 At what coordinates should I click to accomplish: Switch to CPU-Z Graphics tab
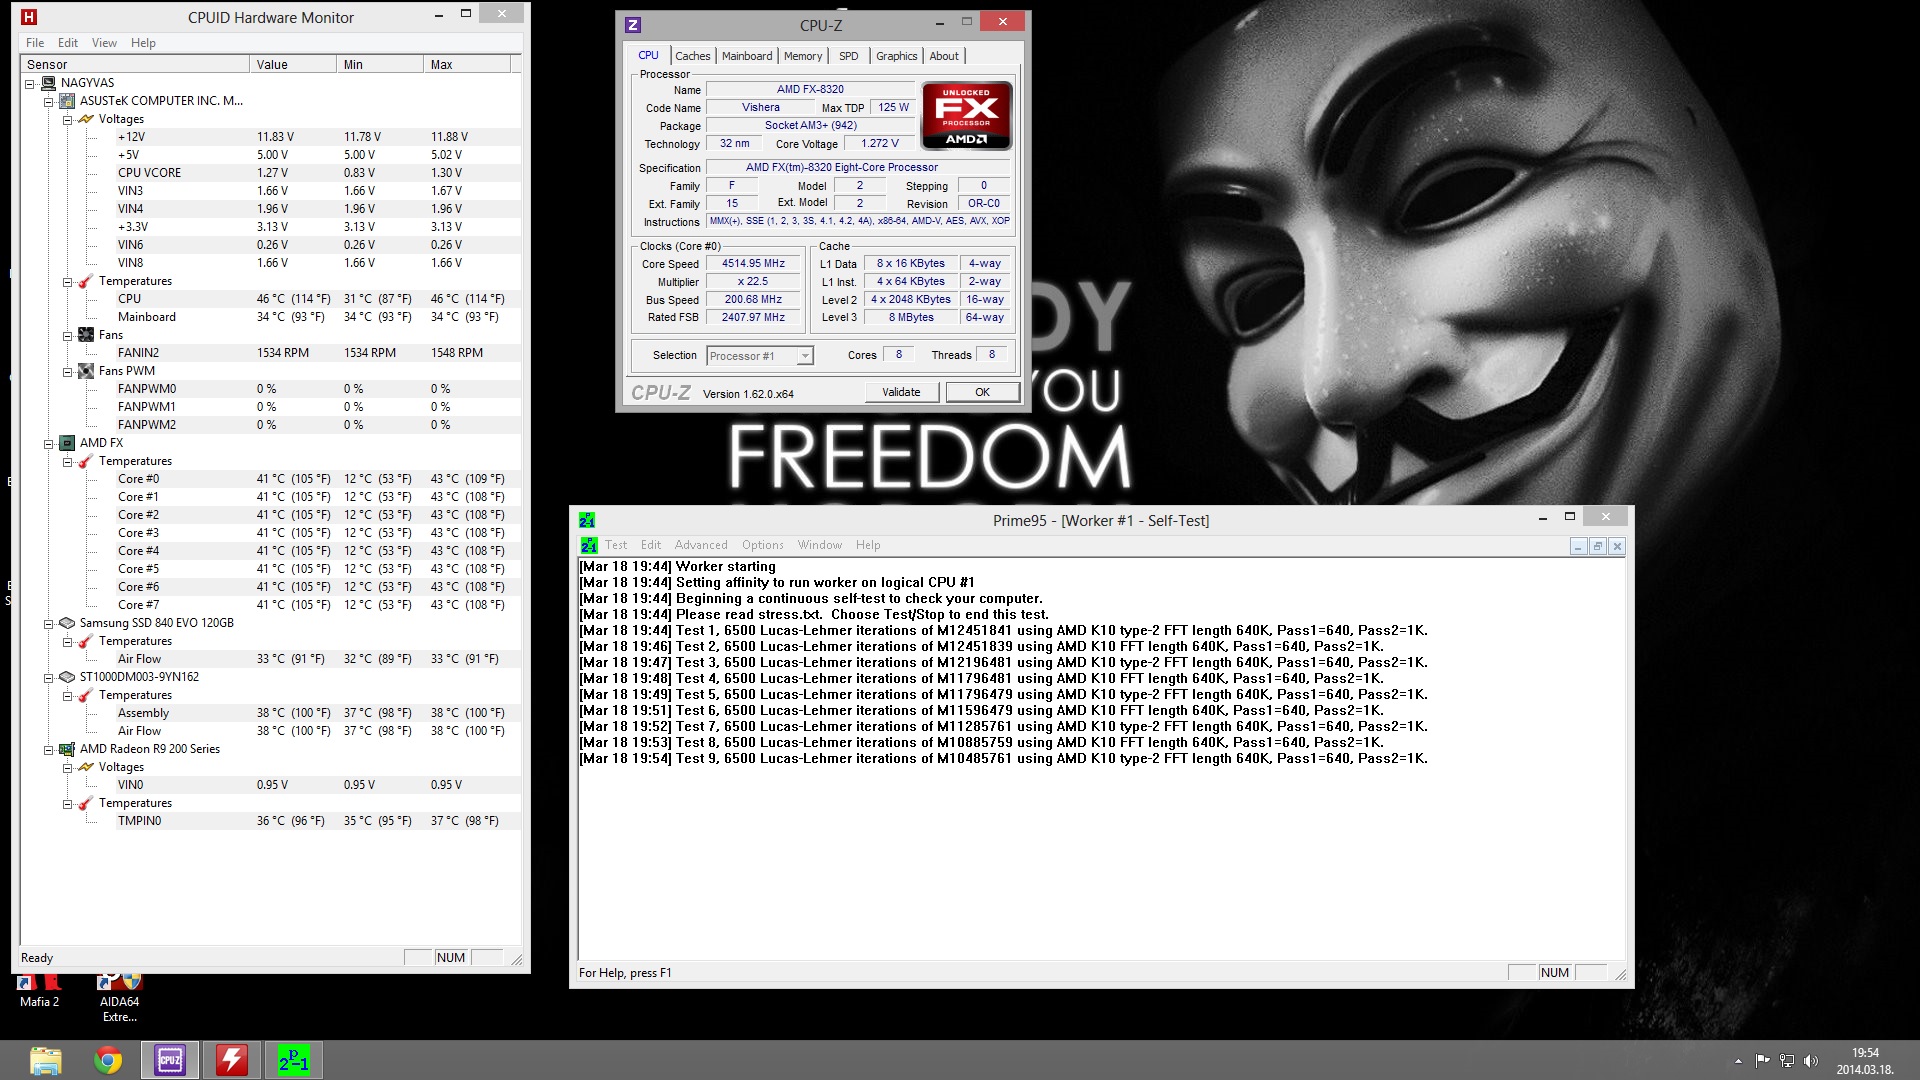(x=896, y=56)
